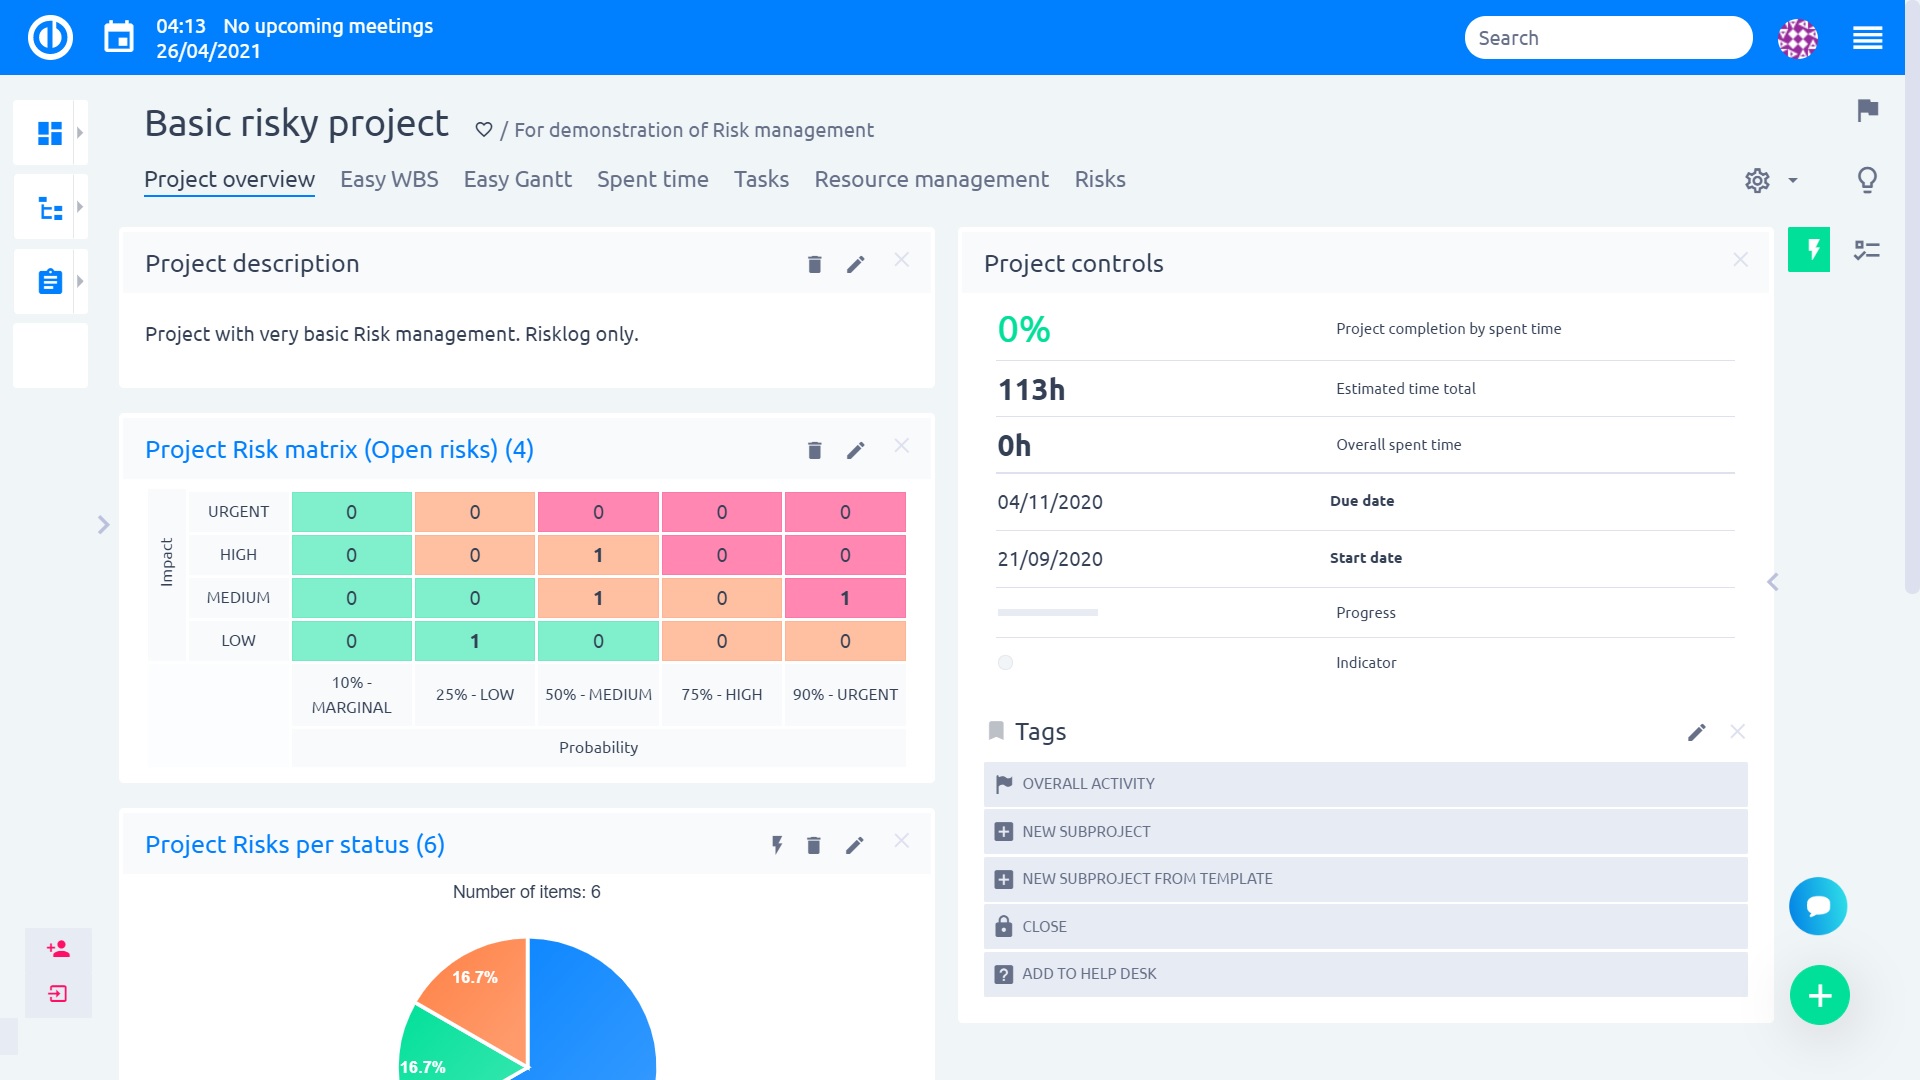This screenshot has width=1920, height=1080.
Task: Click the calendar icon in top bar
Action: 119,38
